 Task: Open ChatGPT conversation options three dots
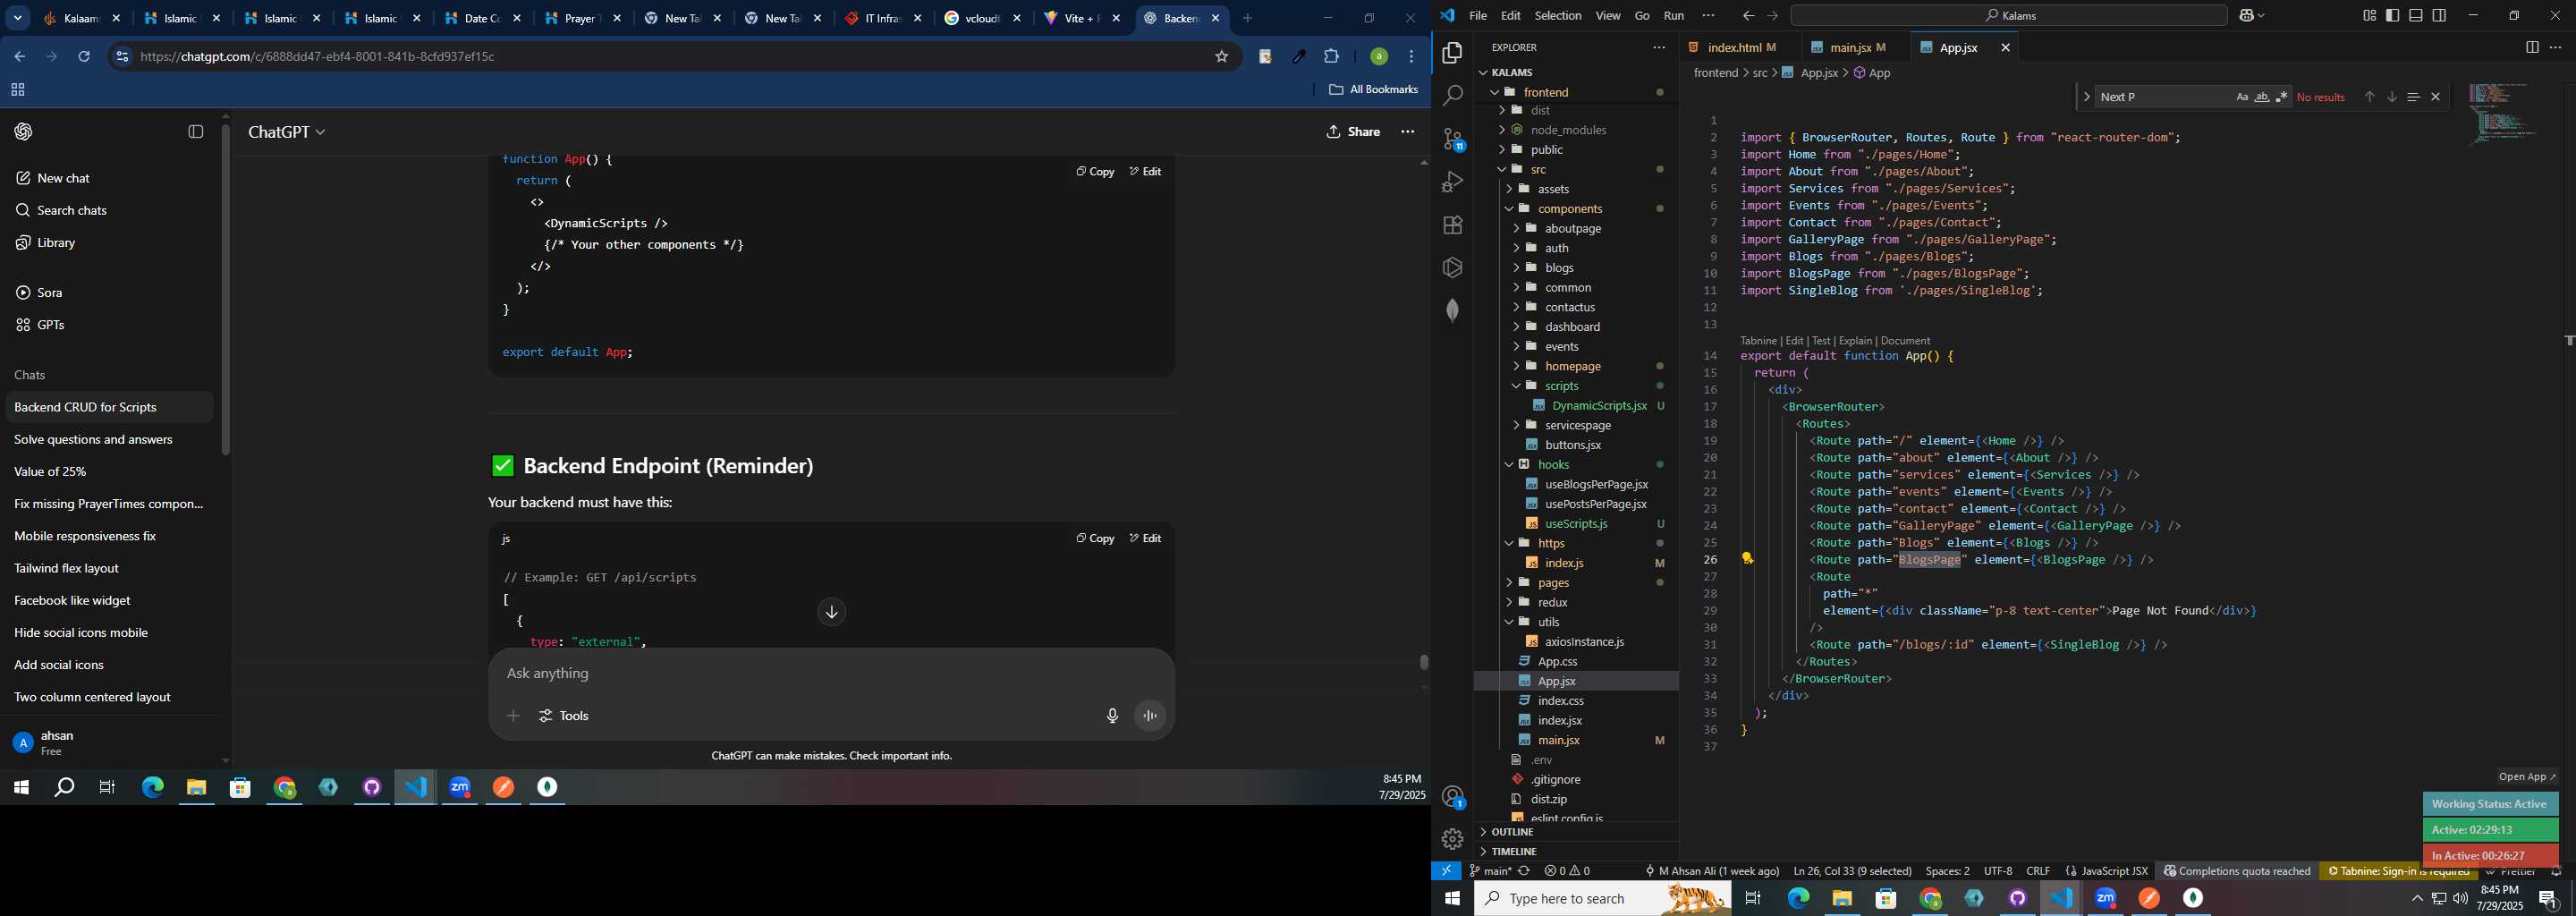(1407, 132)
